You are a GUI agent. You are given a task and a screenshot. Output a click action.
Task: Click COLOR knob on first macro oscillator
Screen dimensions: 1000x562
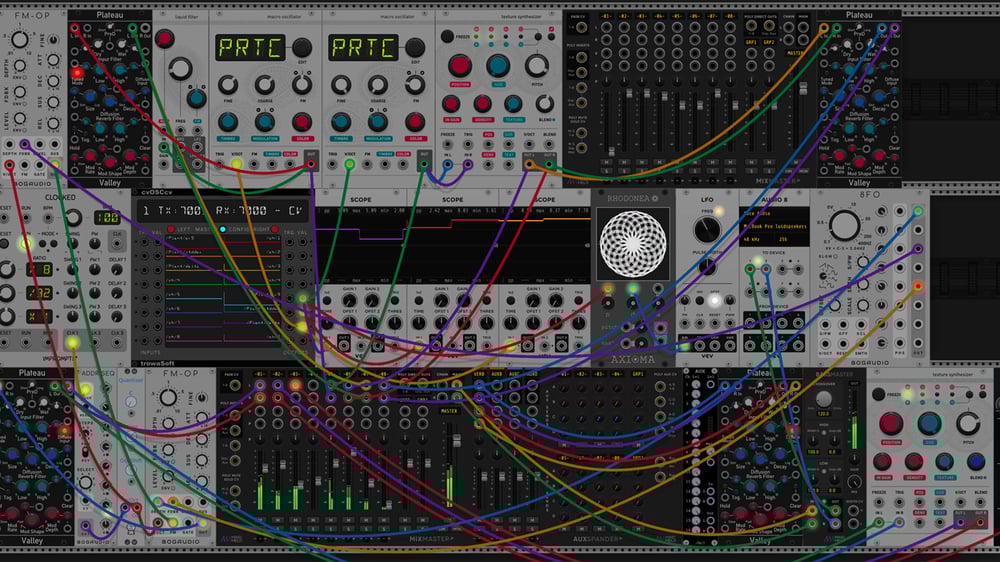pos(302,121)
